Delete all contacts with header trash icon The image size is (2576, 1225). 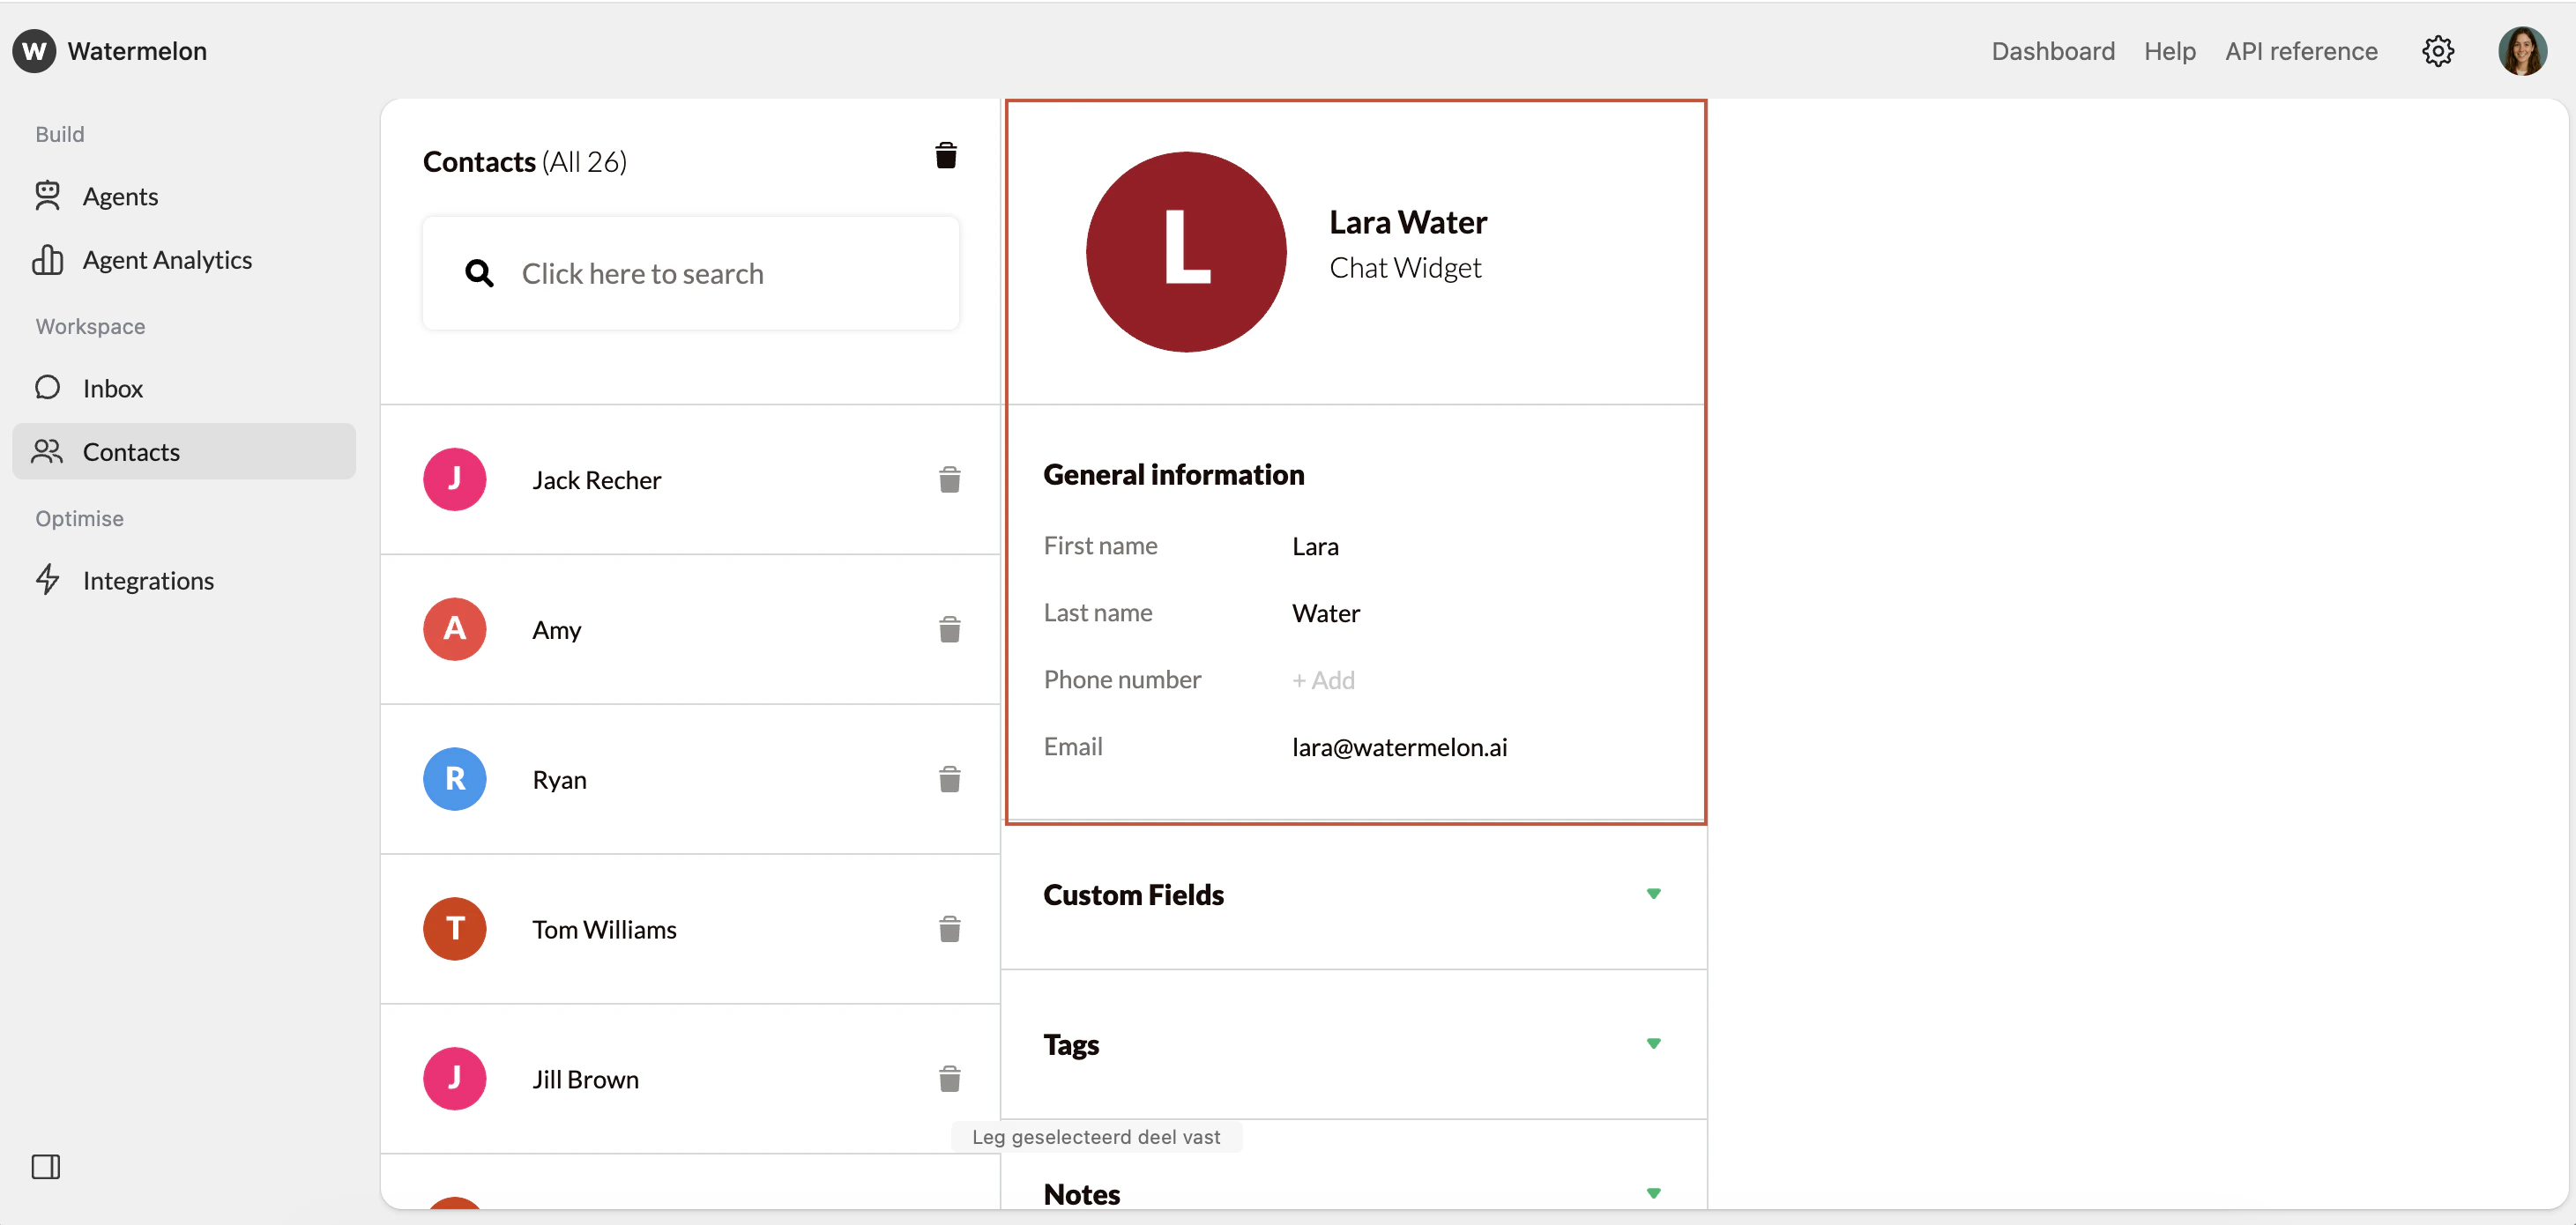pos(946,155)
